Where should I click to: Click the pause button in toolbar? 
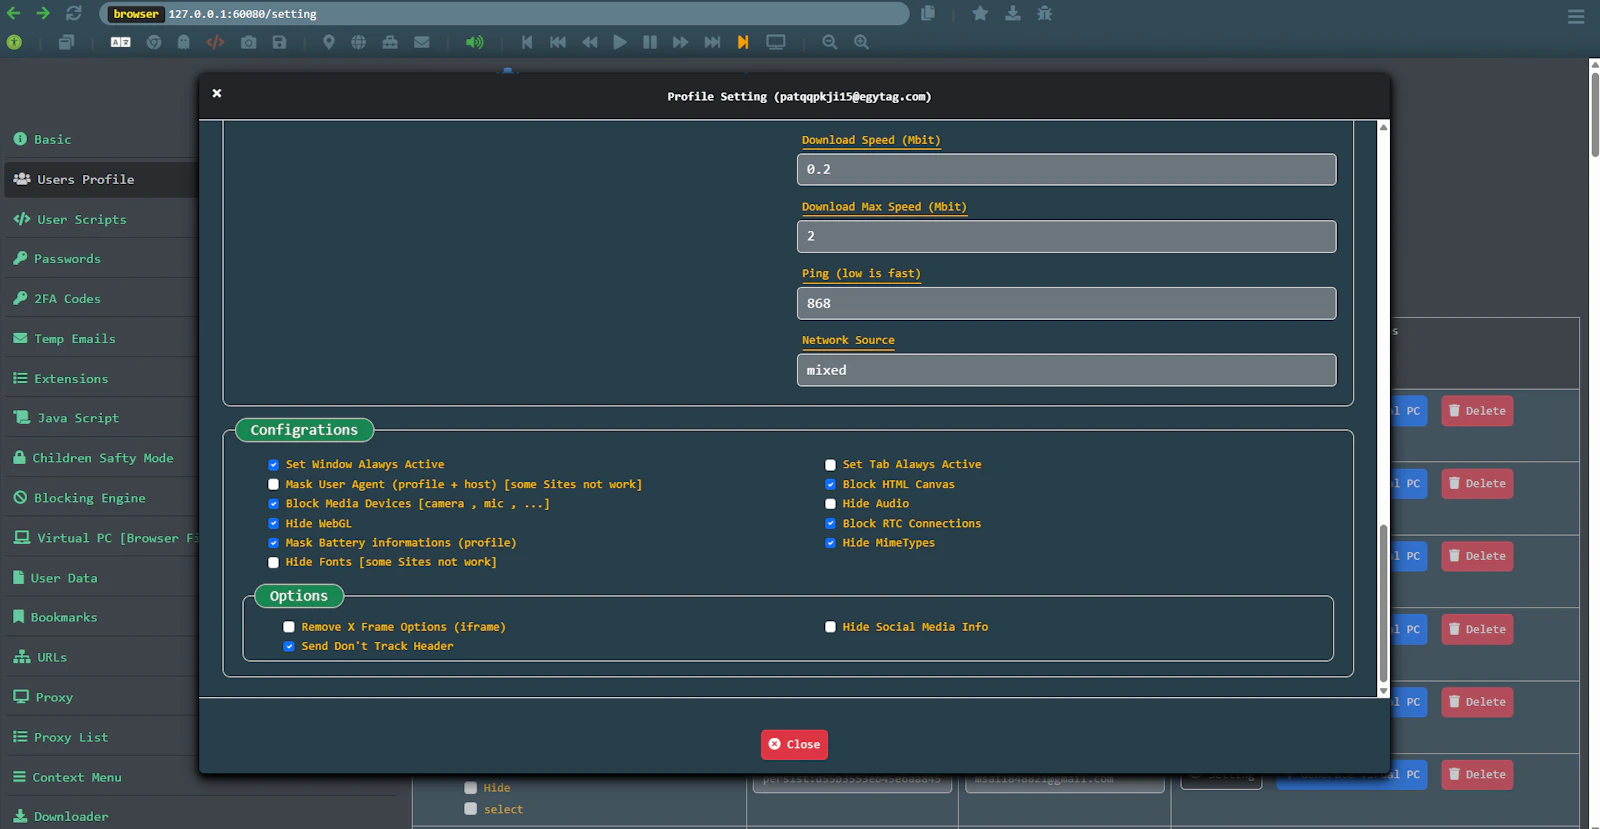click(650, 42)
